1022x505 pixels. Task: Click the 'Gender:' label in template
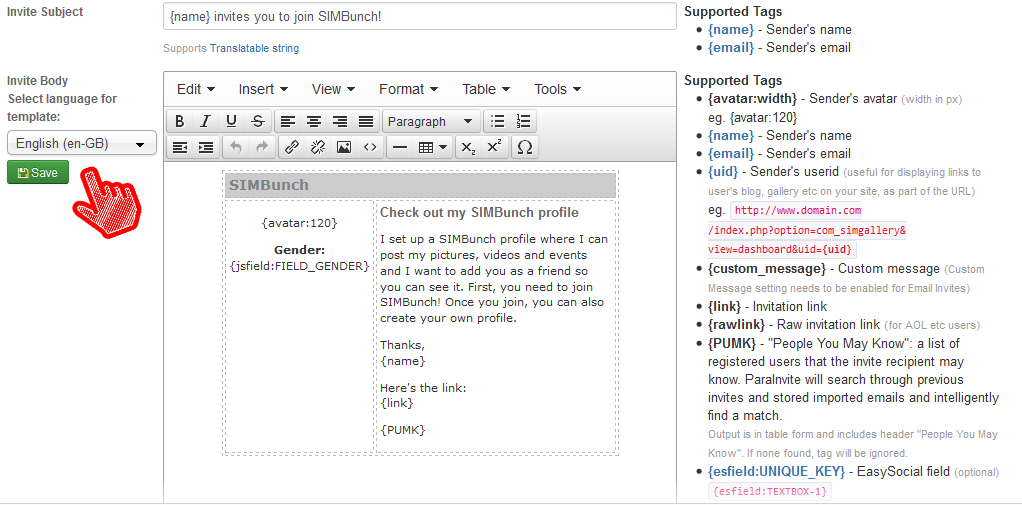299,250
